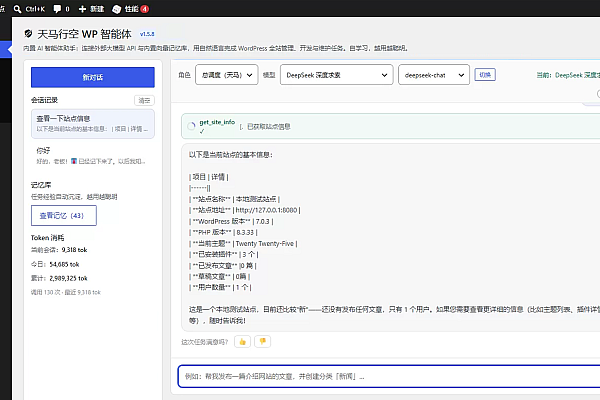Click the Token 消耗 heading
Image resolution: width=600 pixels, height=400 pixels.
(47, 238)
